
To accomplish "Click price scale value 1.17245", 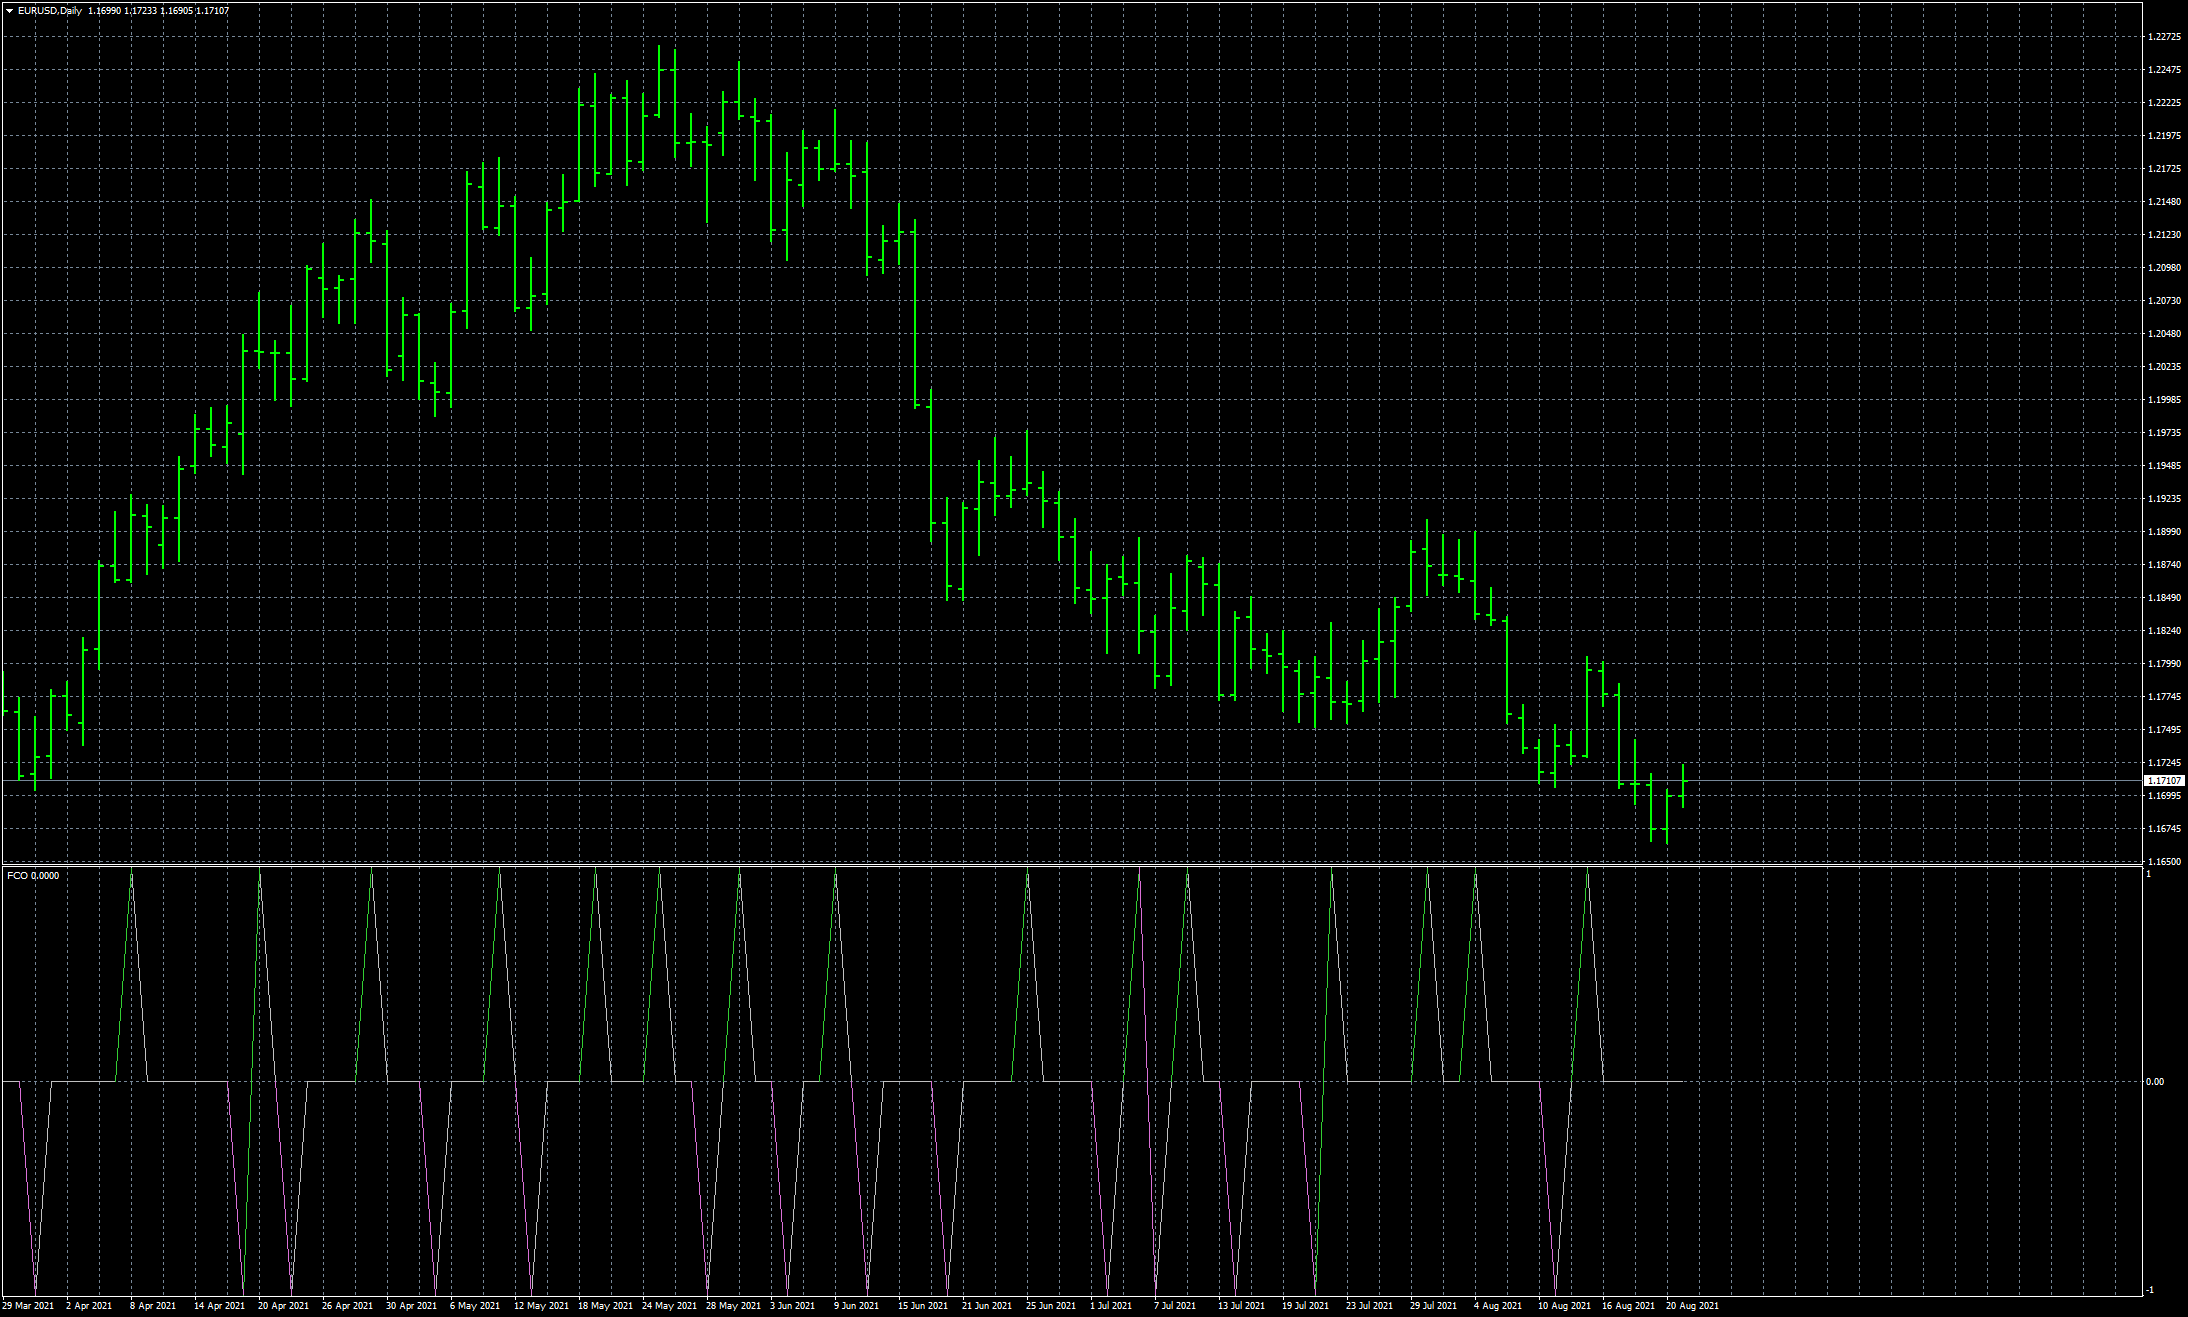I will point(2164,763).
